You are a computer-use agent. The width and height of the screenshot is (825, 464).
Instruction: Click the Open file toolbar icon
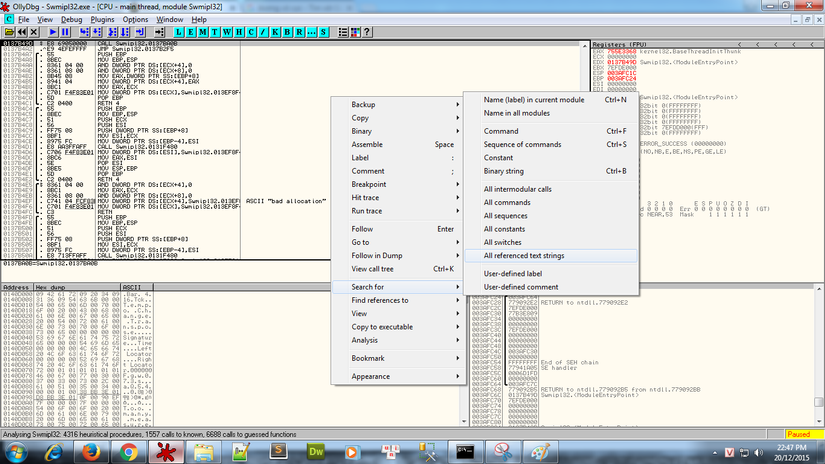point(9,32)
